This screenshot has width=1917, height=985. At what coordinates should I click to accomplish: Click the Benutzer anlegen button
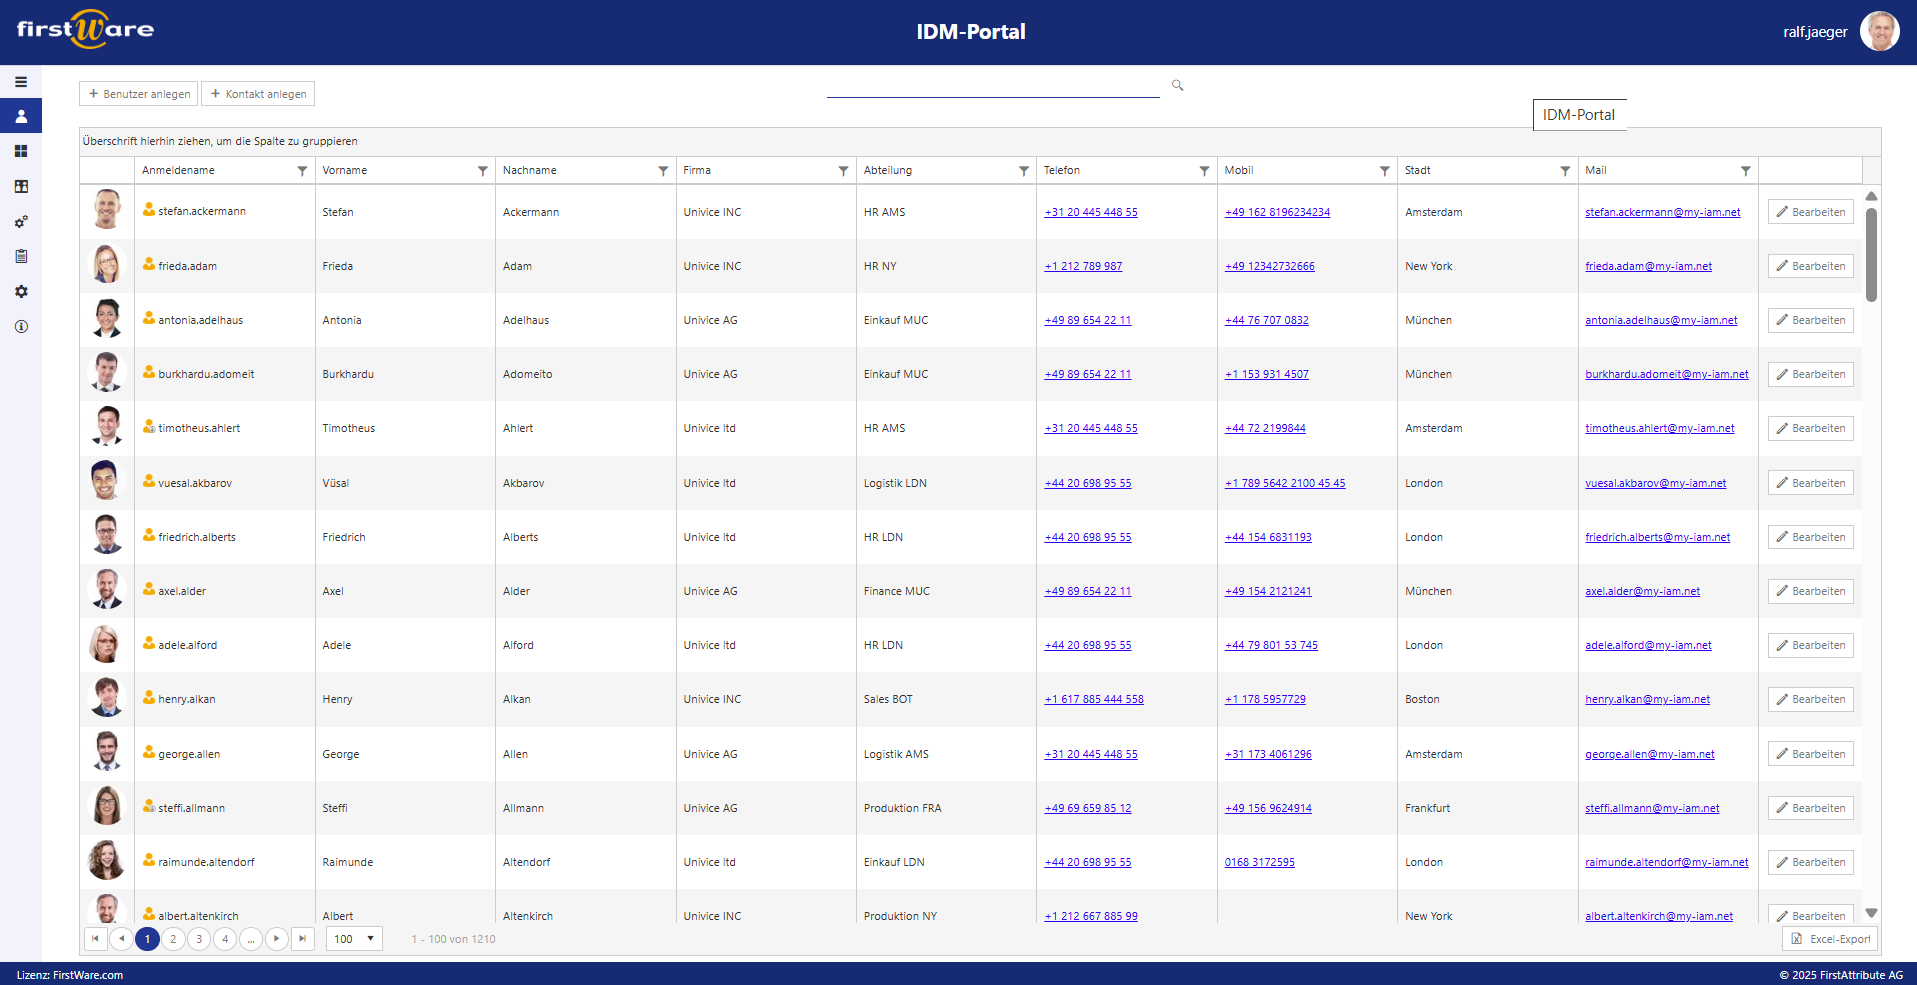[x=139, y=94]
